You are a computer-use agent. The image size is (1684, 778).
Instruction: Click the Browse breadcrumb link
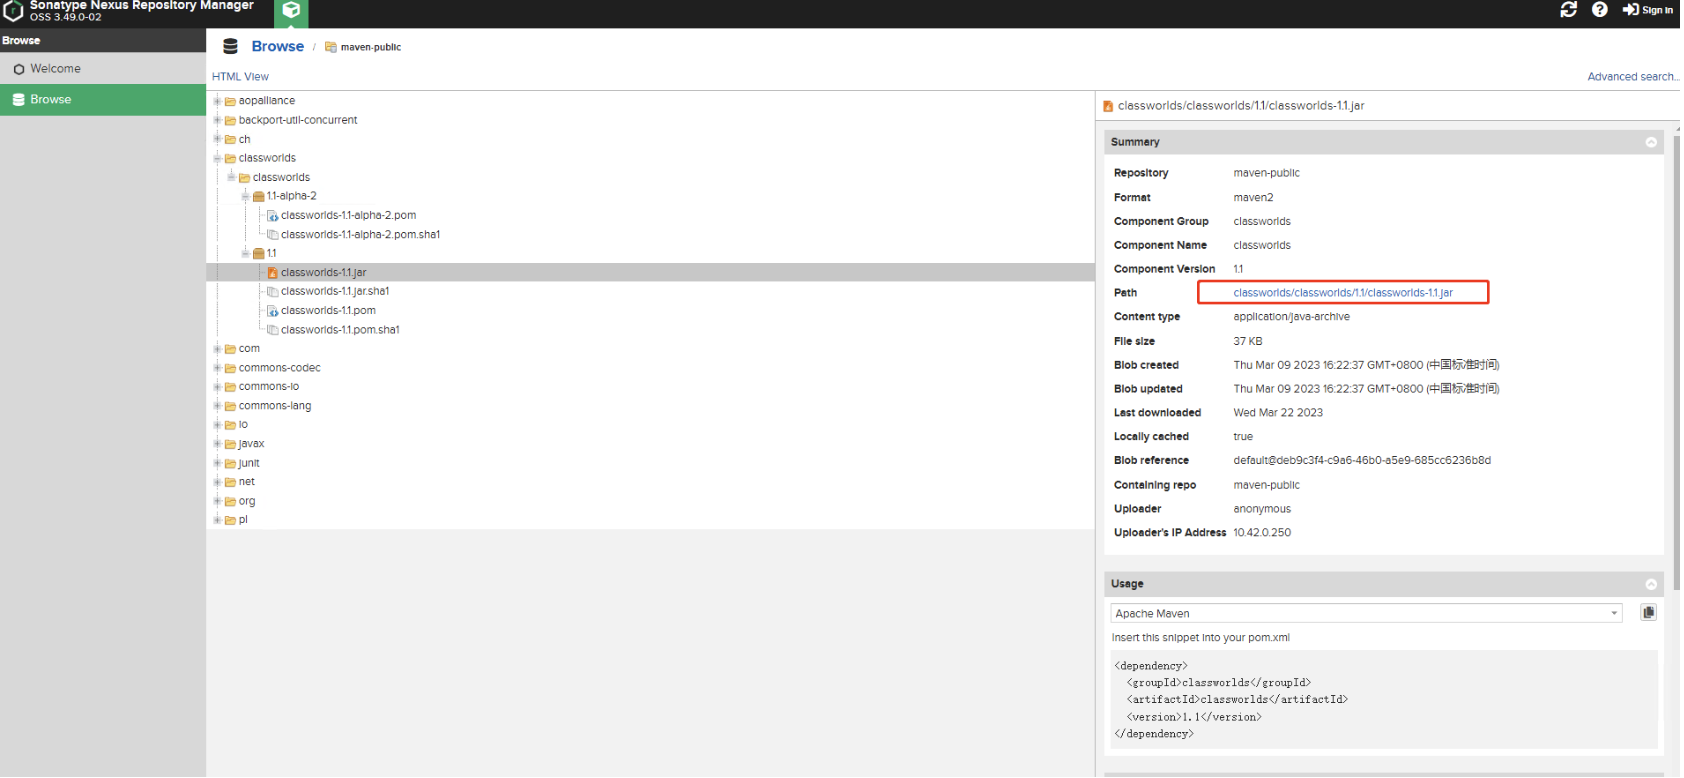click(x=278, y=46)
